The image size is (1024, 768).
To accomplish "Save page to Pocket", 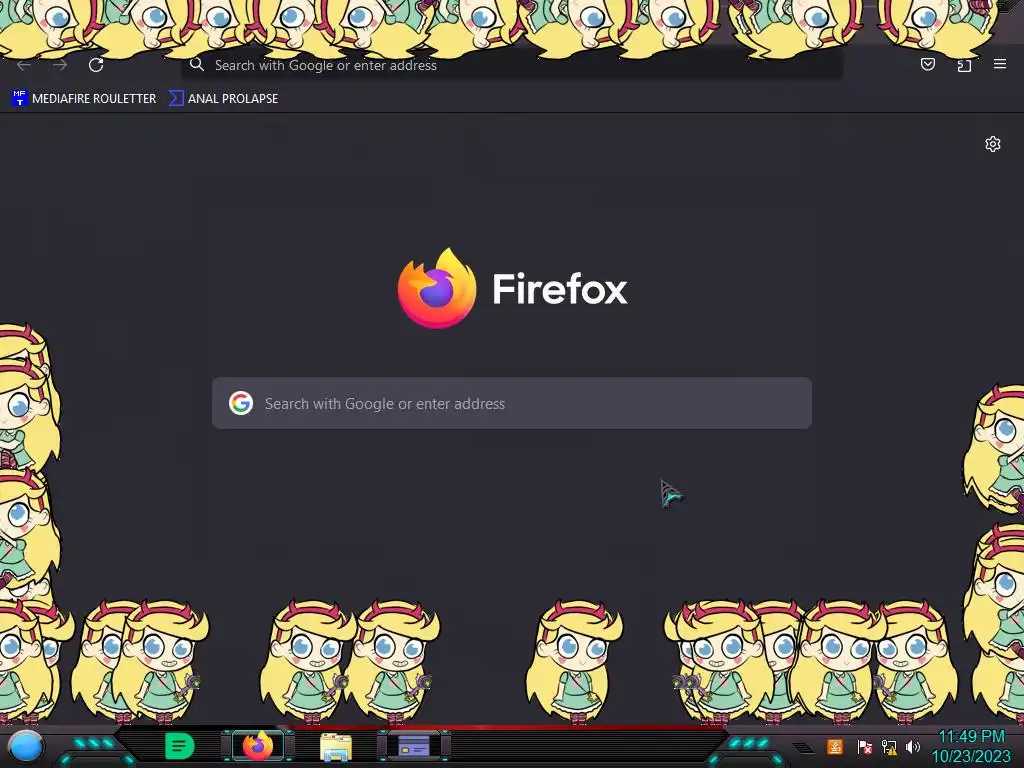I will pyautogui.click(x=927, y=64).
